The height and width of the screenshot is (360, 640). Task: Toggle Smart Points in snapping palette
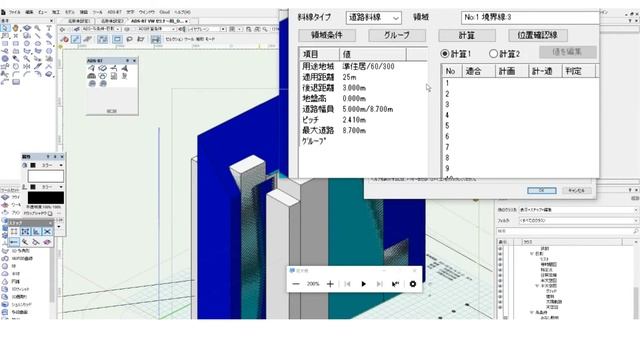coord(14,242)
